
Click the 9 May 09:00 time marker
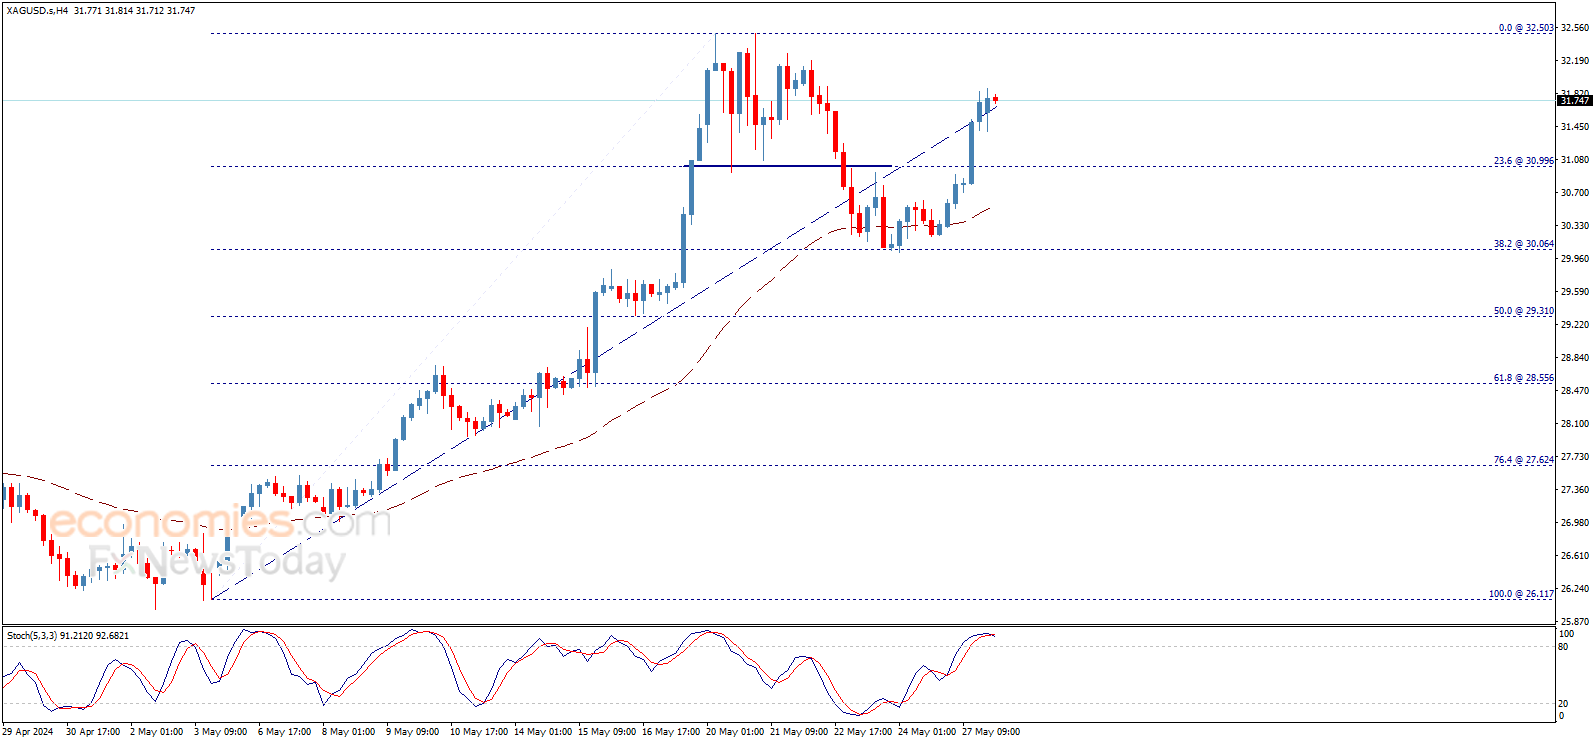[x=412, y=732]
